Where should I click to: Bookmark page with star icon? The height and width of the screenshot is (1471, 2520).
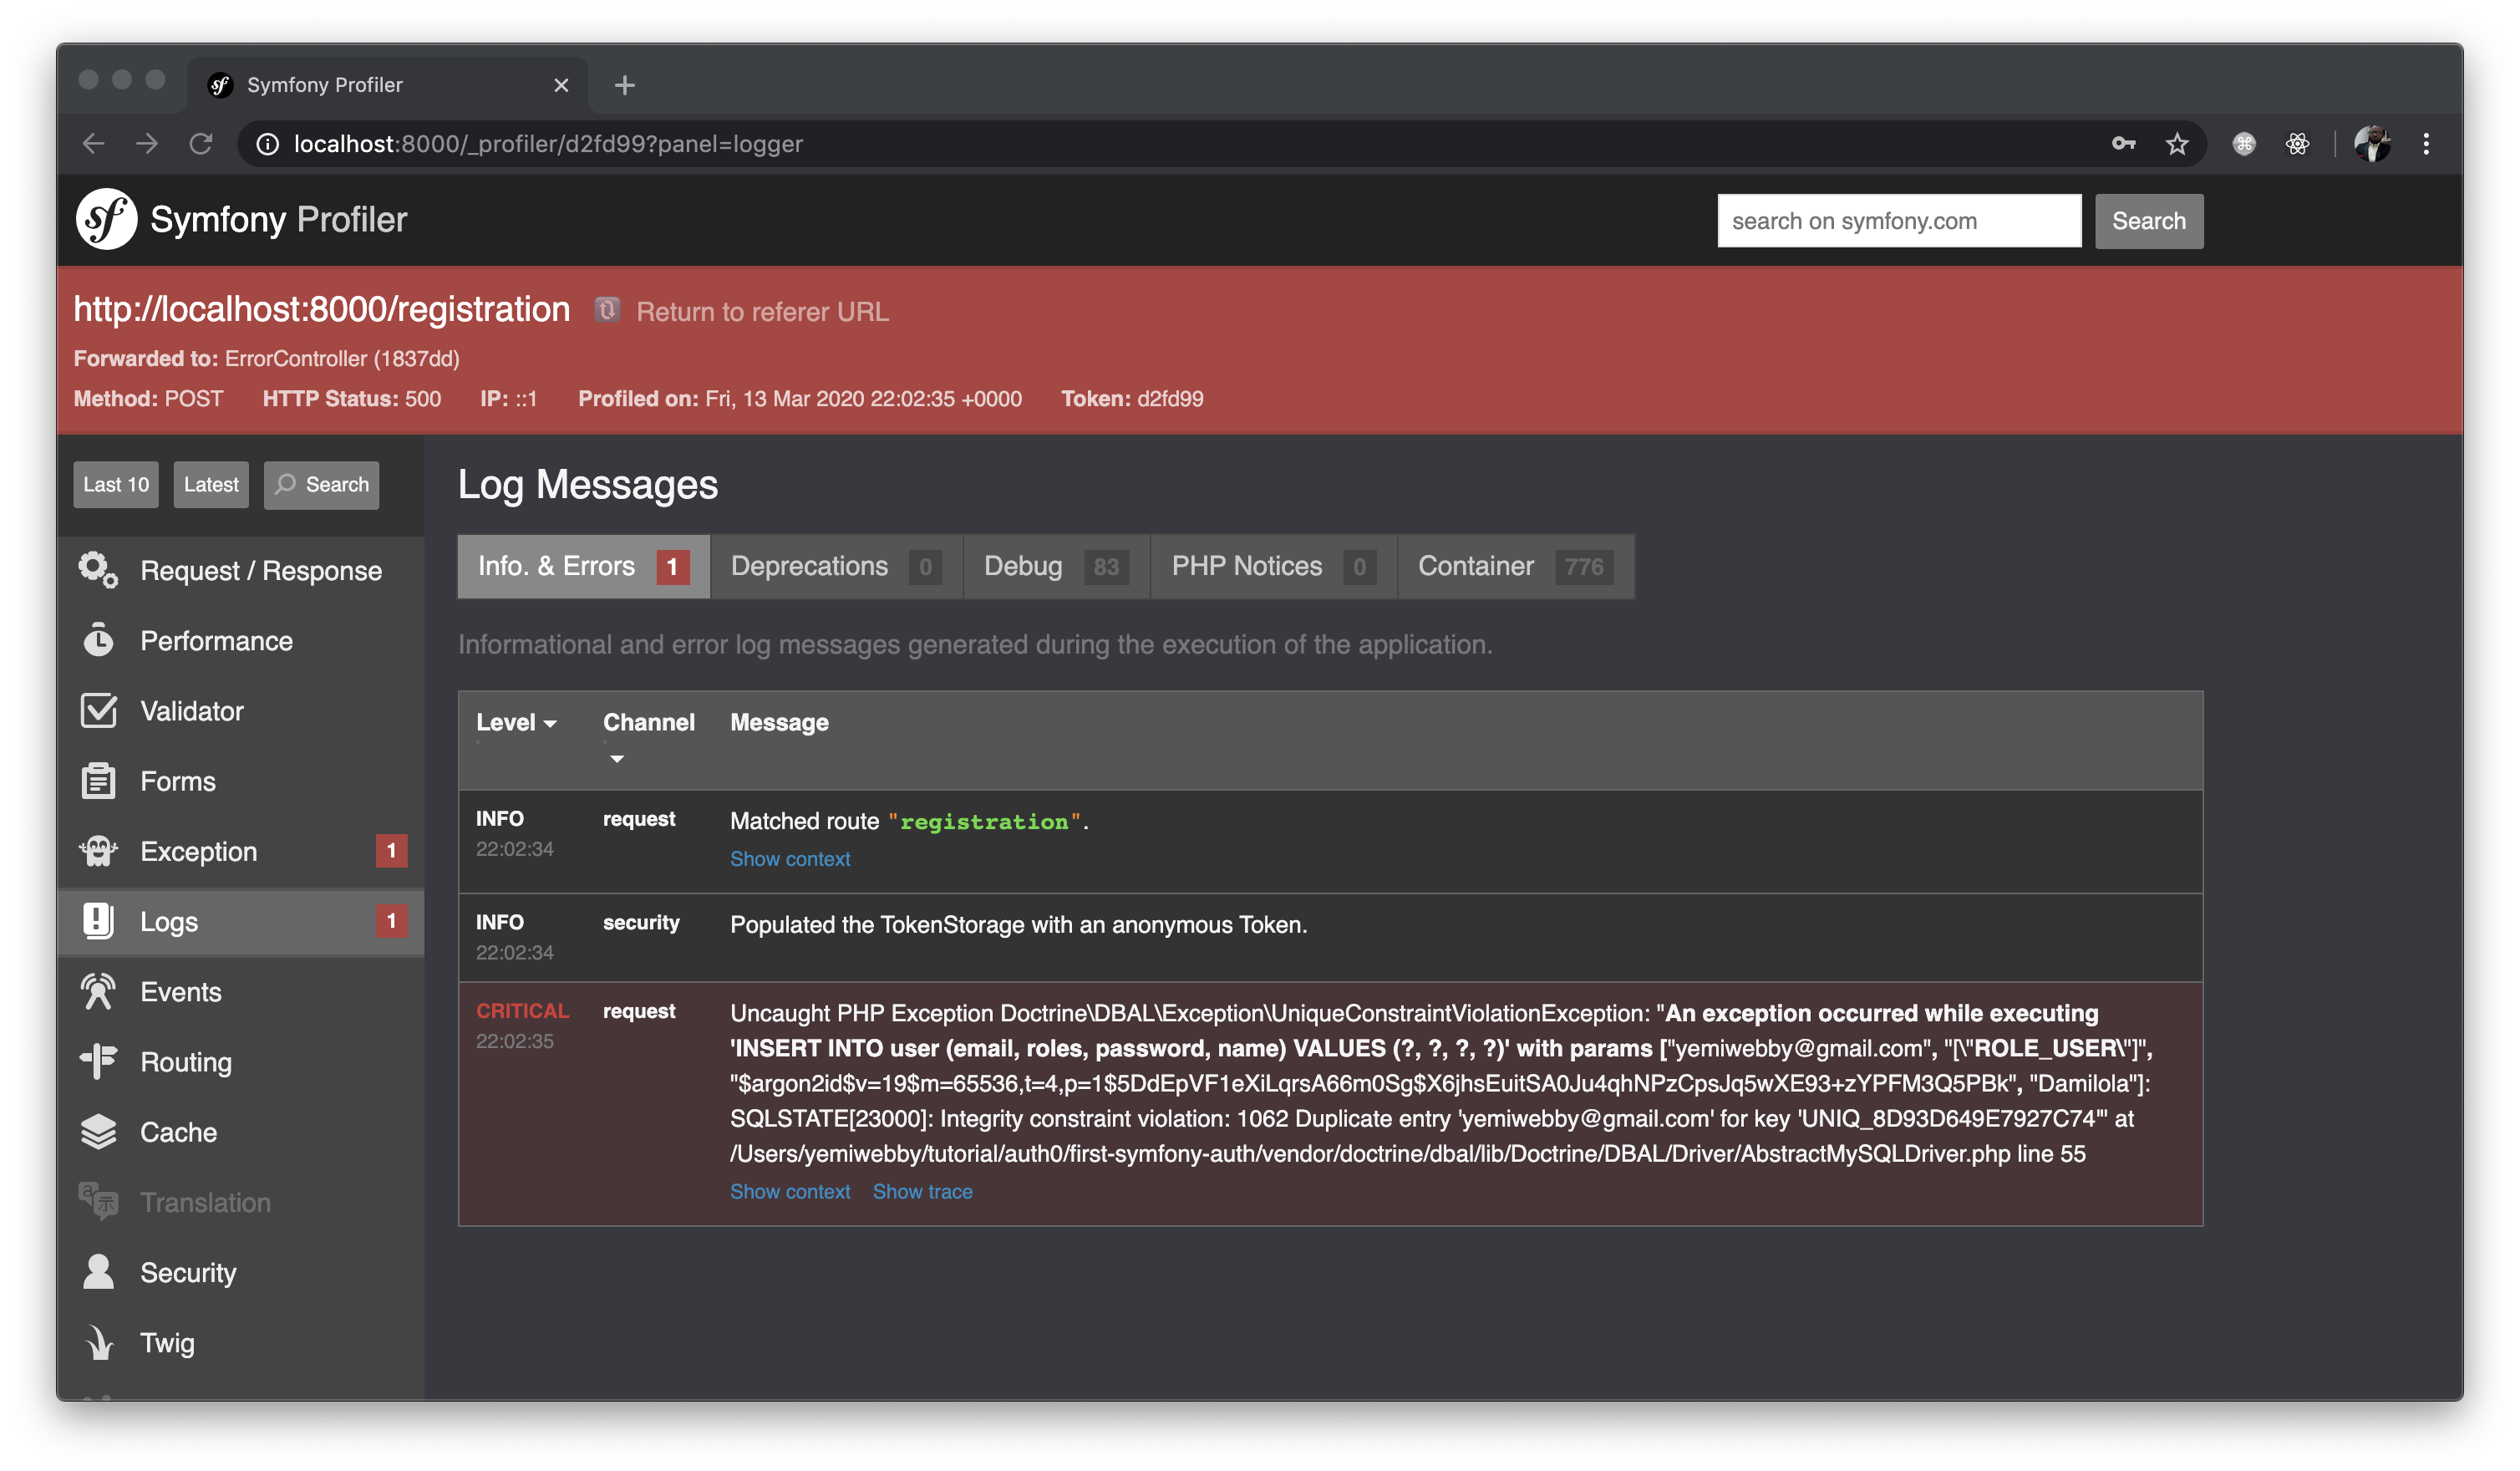pos(2176,144)
